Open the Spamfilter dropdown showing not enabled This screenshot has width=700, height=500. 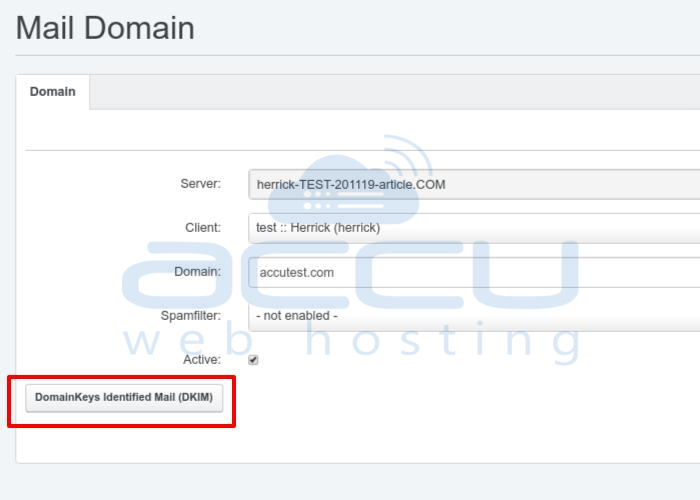(474, 316)
